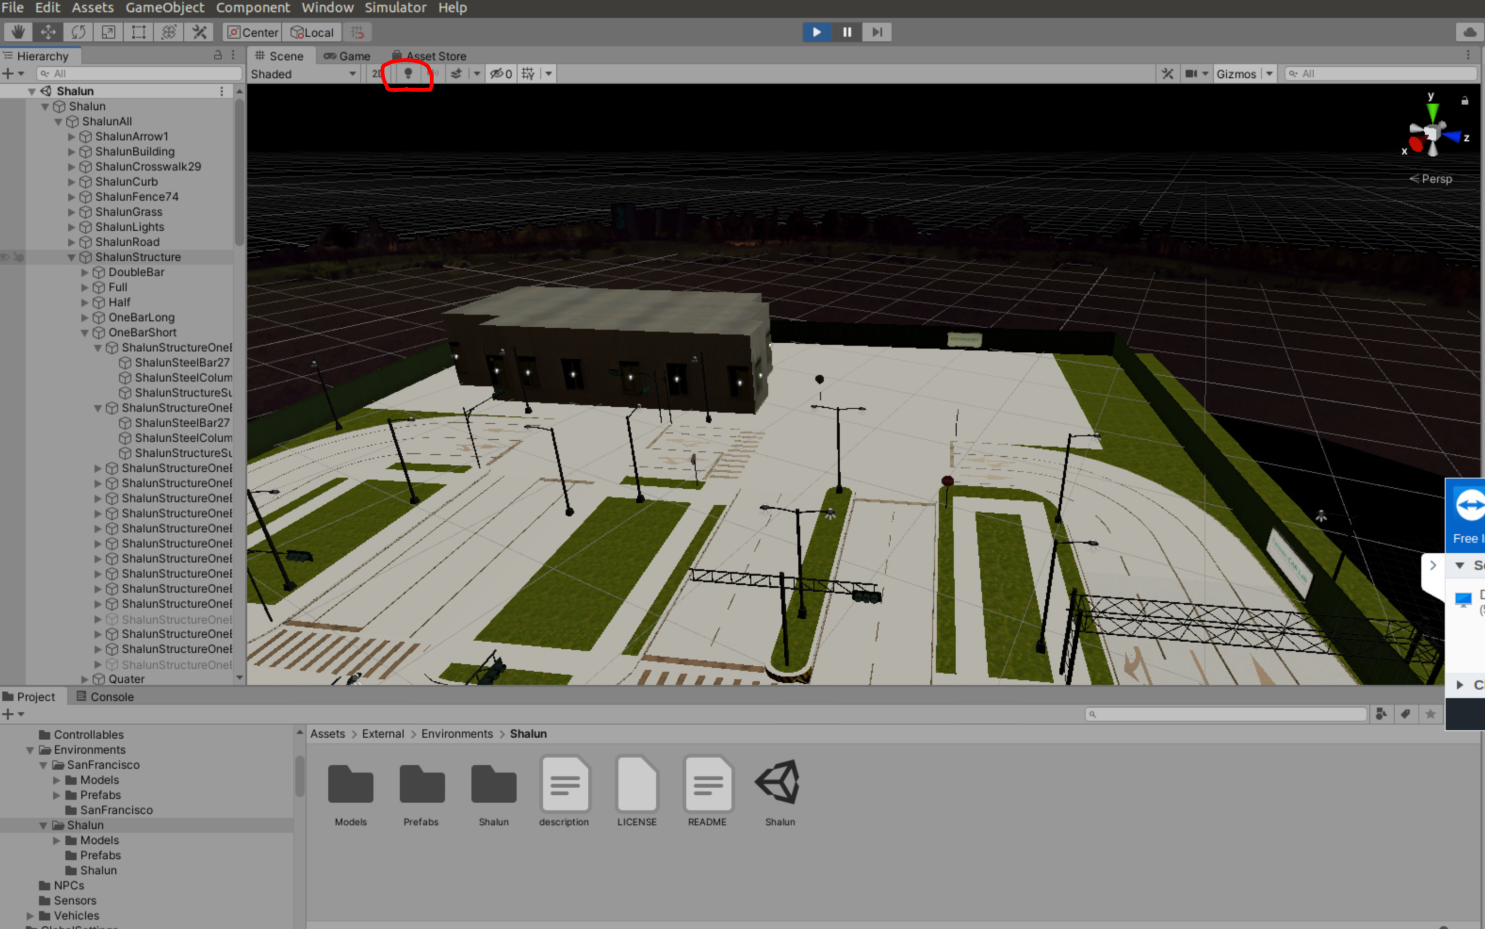Open Hierarchy panel three-dot options
The height and width of the screenshot is (929, 1485).
pyautogui.click(x=233, y=56)
